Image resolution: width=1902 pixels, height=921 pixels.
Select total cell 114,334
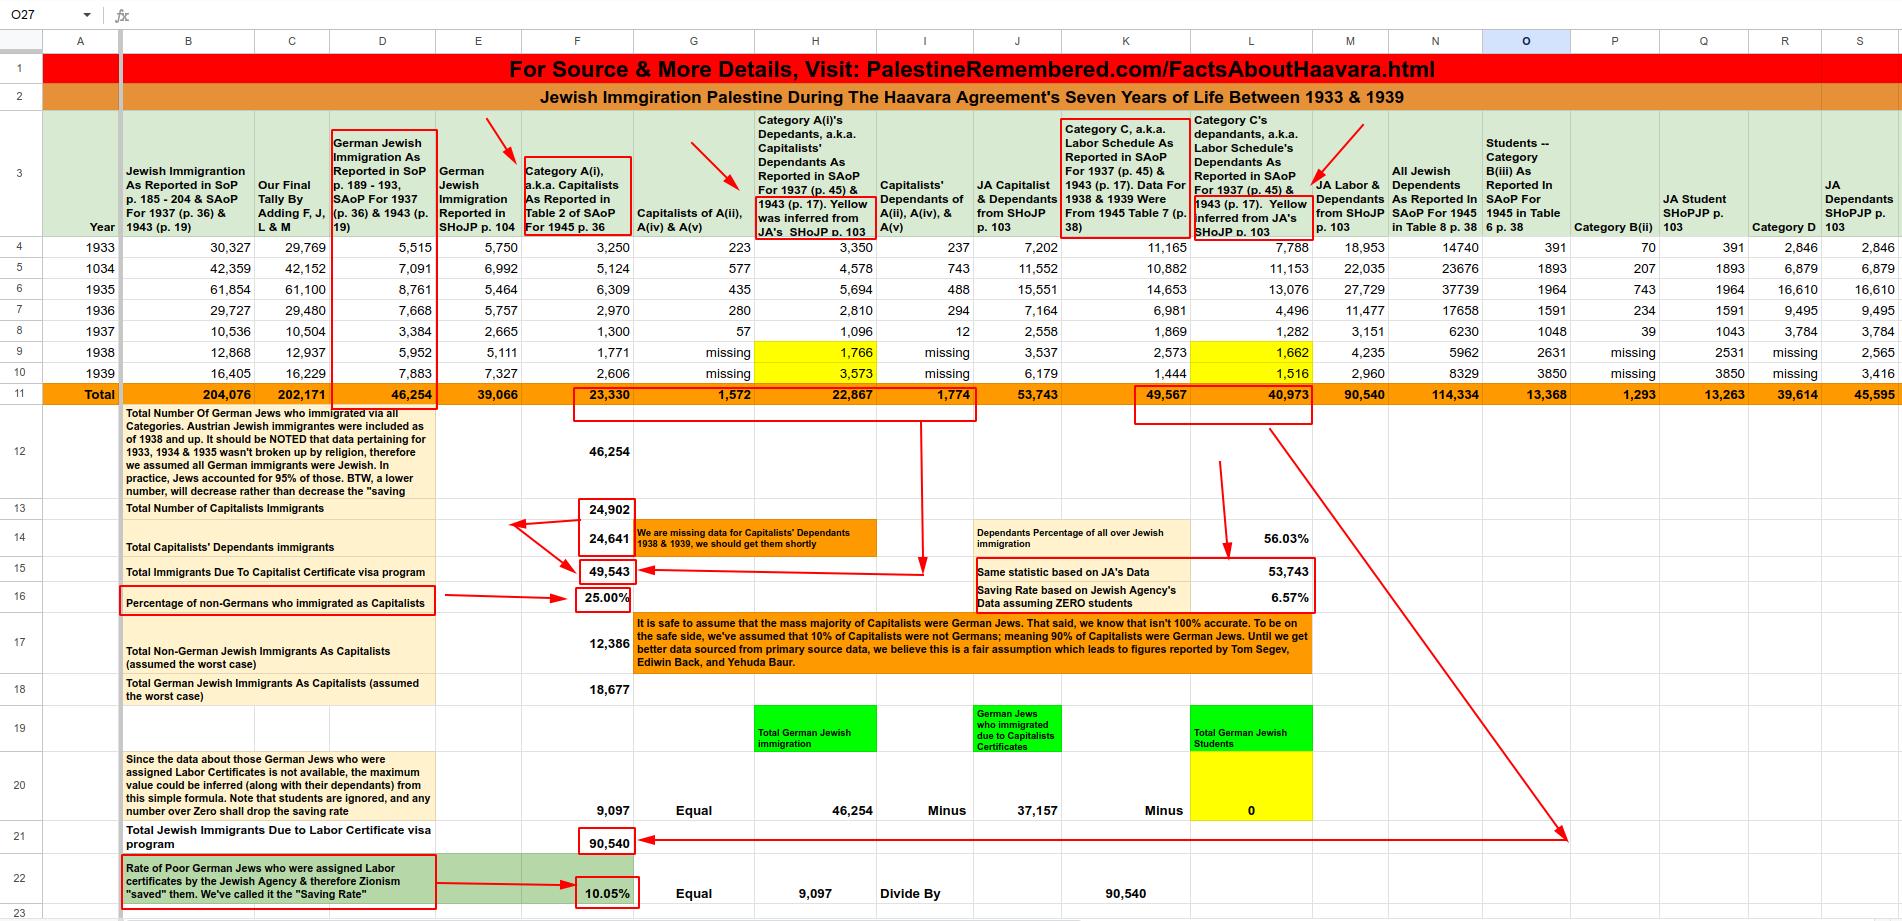[1435, 394]
